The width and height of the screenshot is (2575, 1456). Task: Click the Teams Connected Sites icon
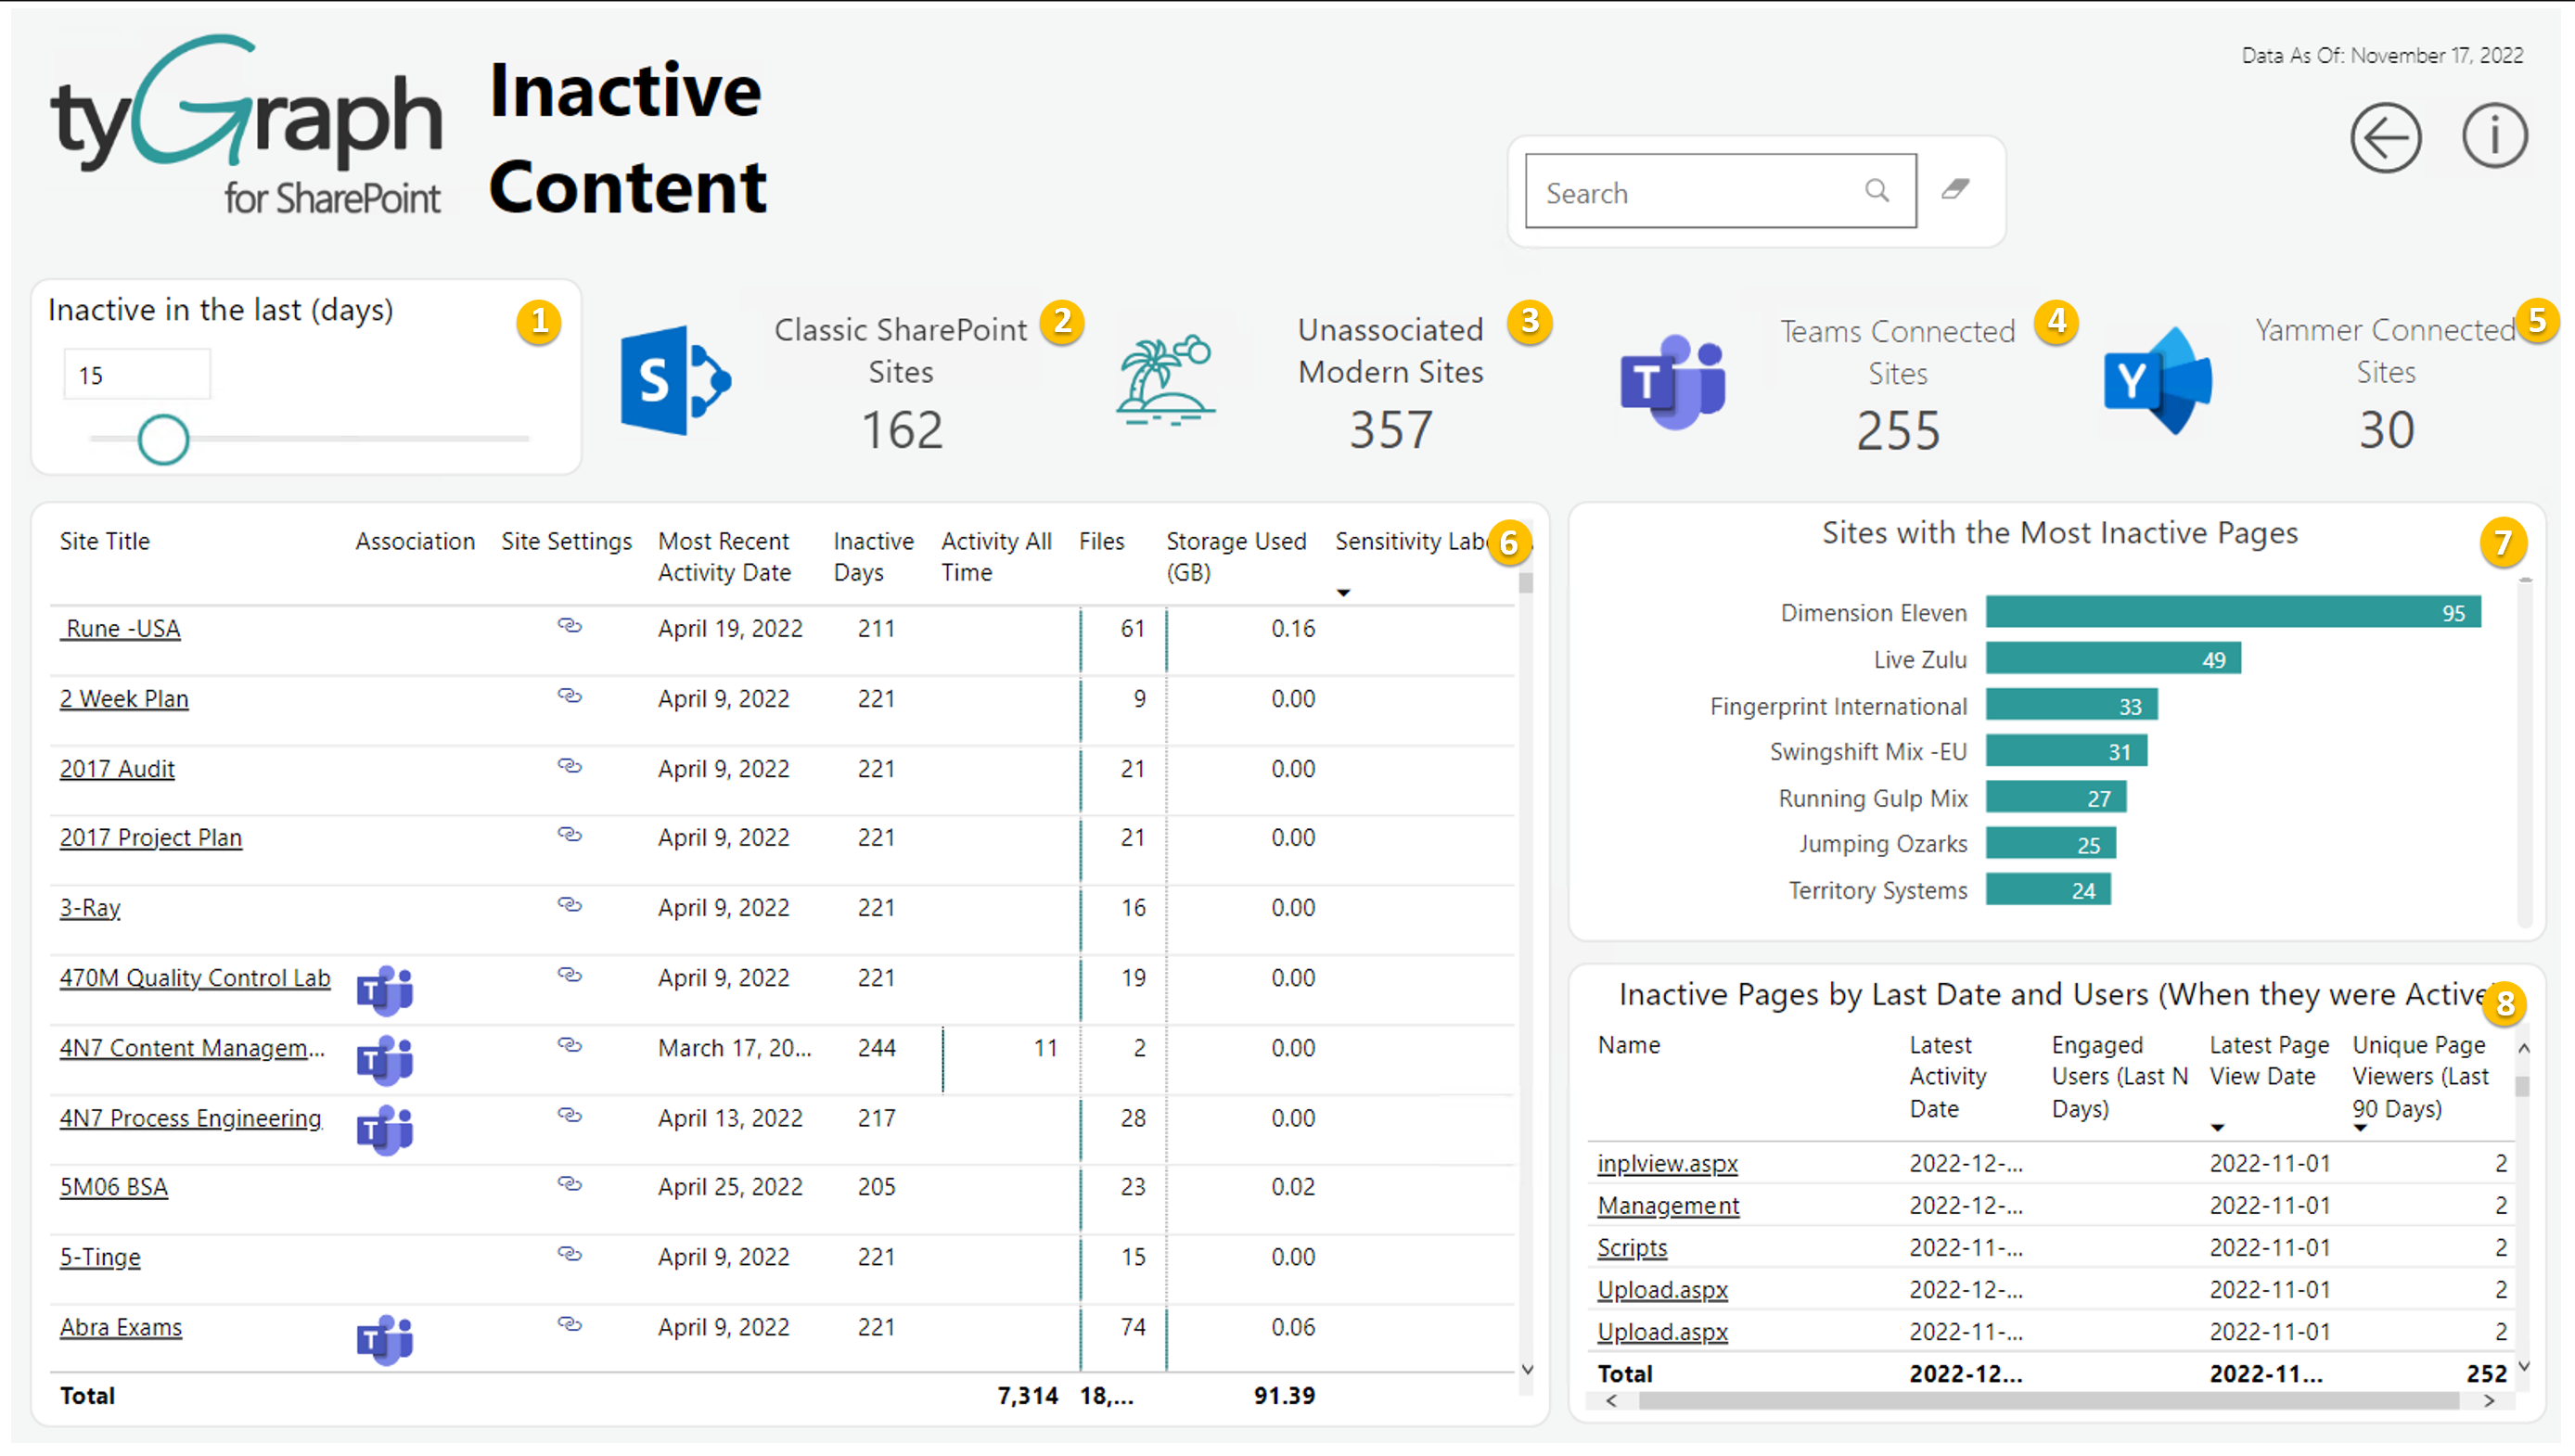(1673, 383)
